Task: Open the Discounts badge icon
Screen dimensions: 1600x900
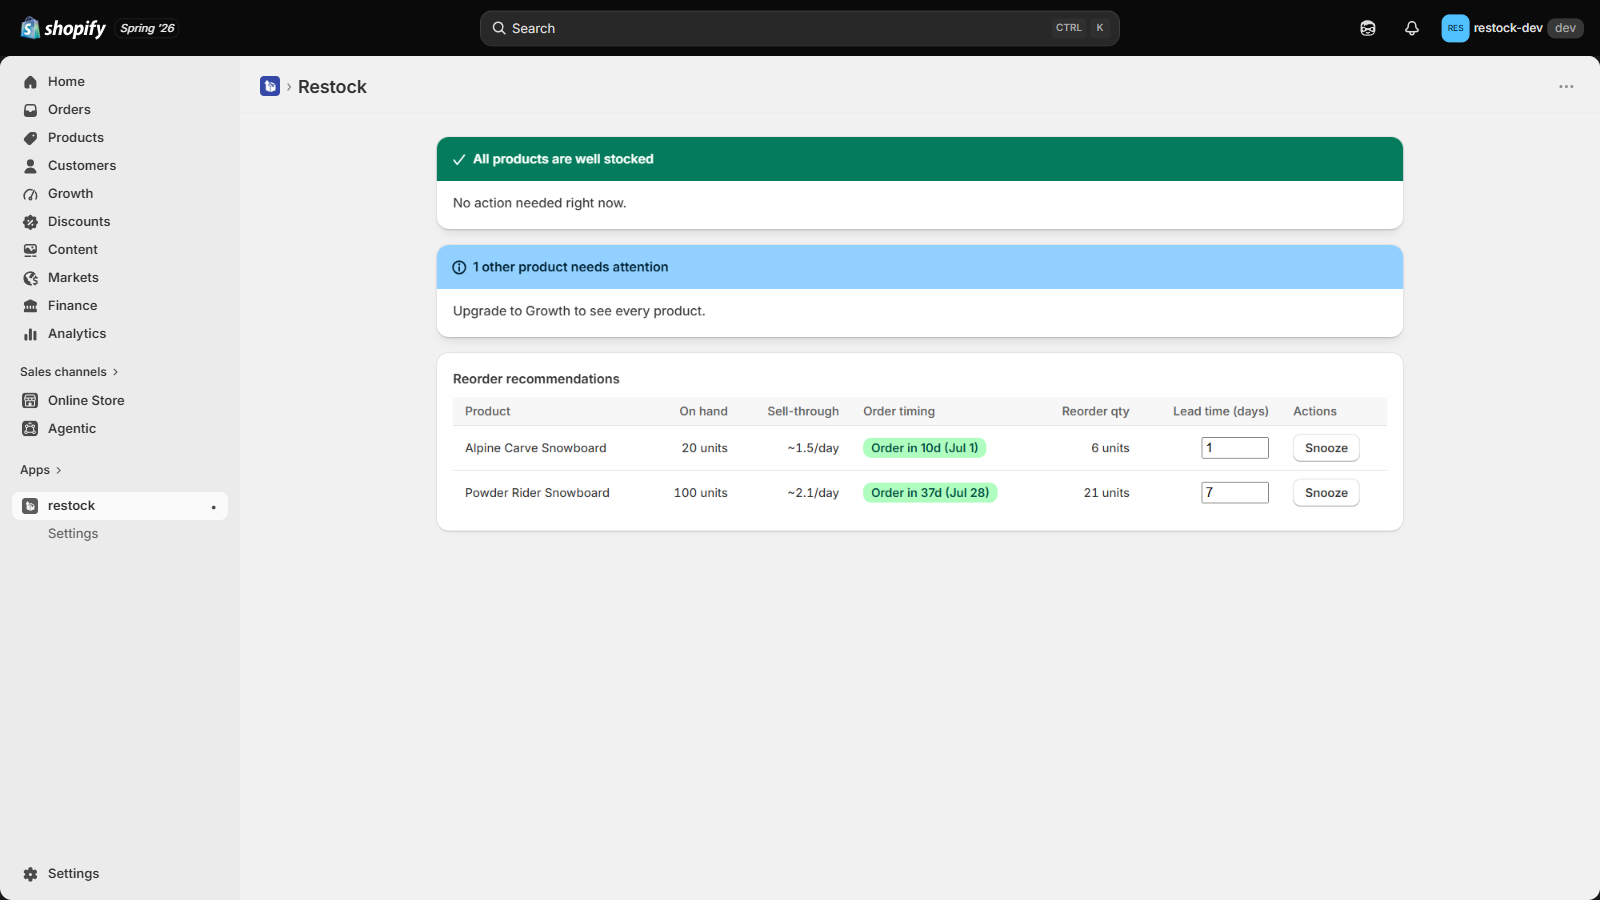Action: [x=30, y=222]
